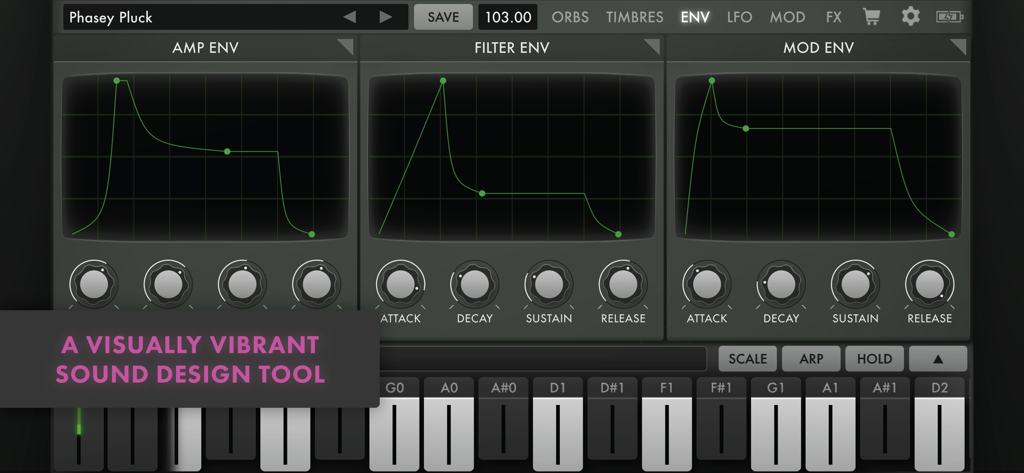The height and width of the screenshot is (473, 1024).
Task: Click Filter Env sustain node
Action: (482, 193)
